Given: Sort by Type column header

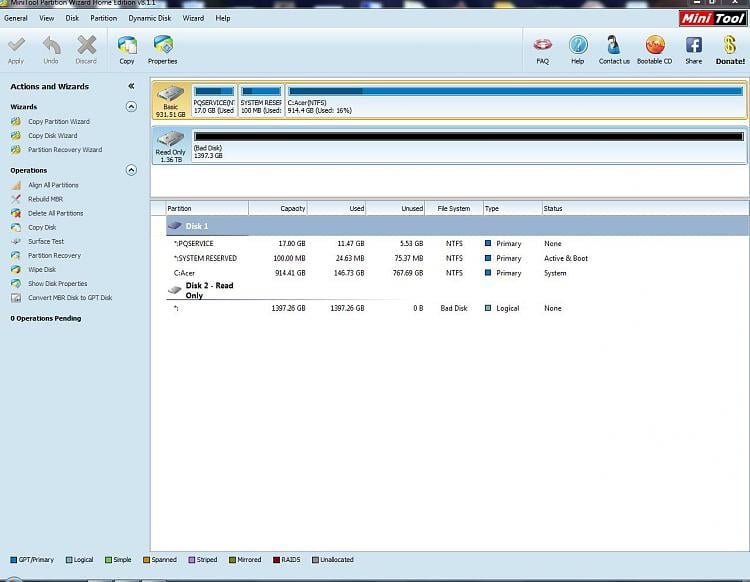Looking at the screenshot, I should [x=512, y=209].
